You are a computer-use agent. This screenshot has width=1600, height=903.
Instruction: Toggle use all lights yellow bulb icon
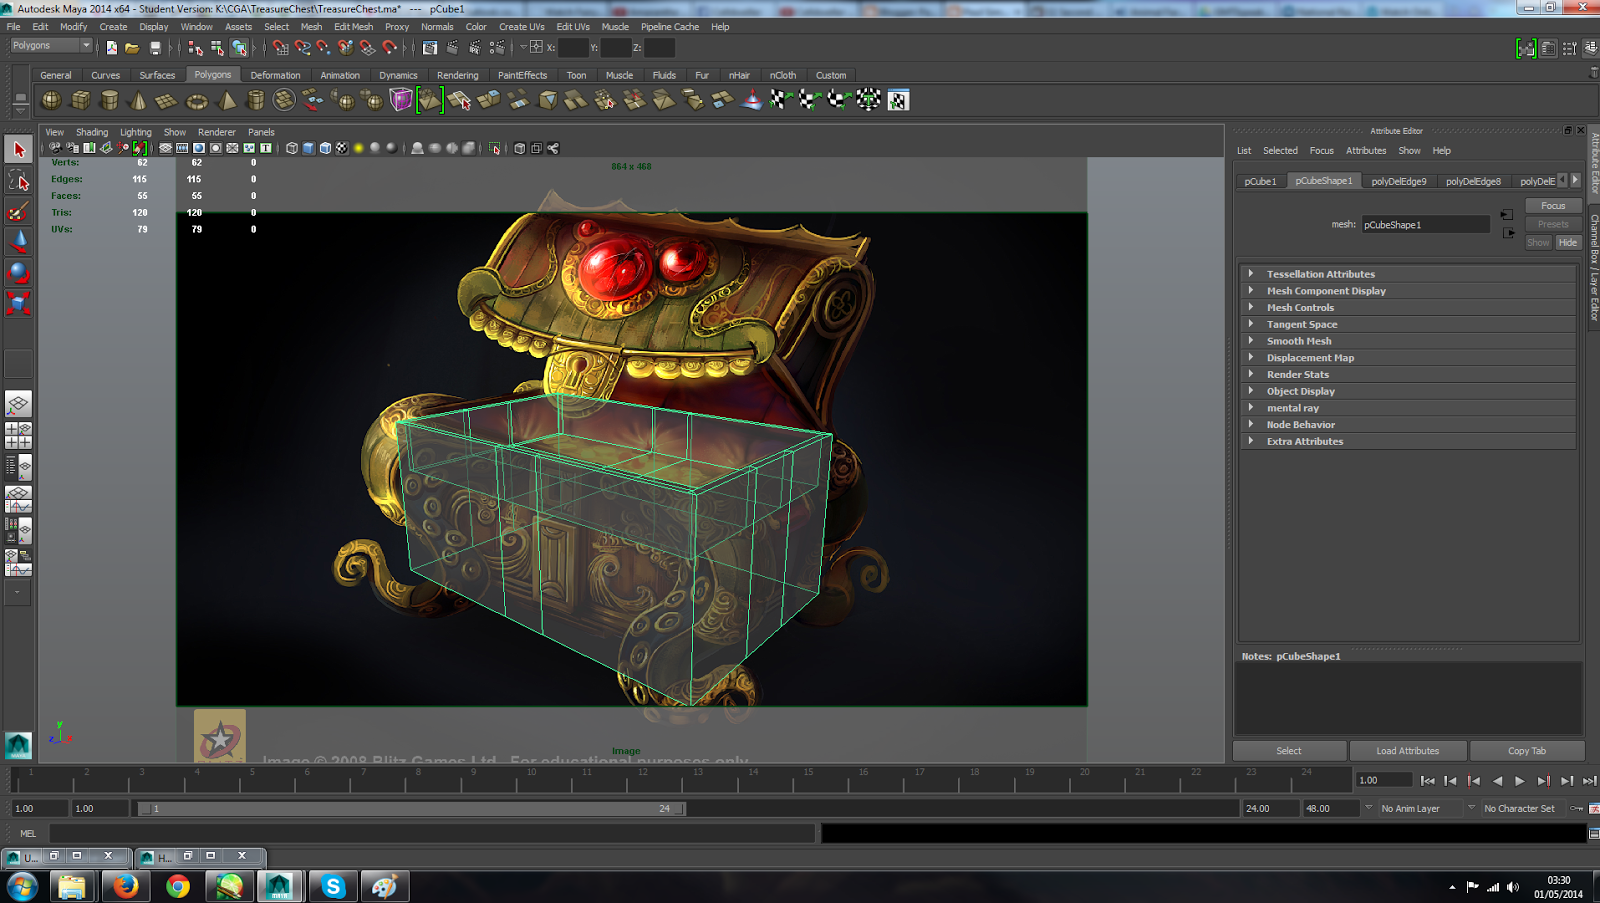[x=358, y=148]
